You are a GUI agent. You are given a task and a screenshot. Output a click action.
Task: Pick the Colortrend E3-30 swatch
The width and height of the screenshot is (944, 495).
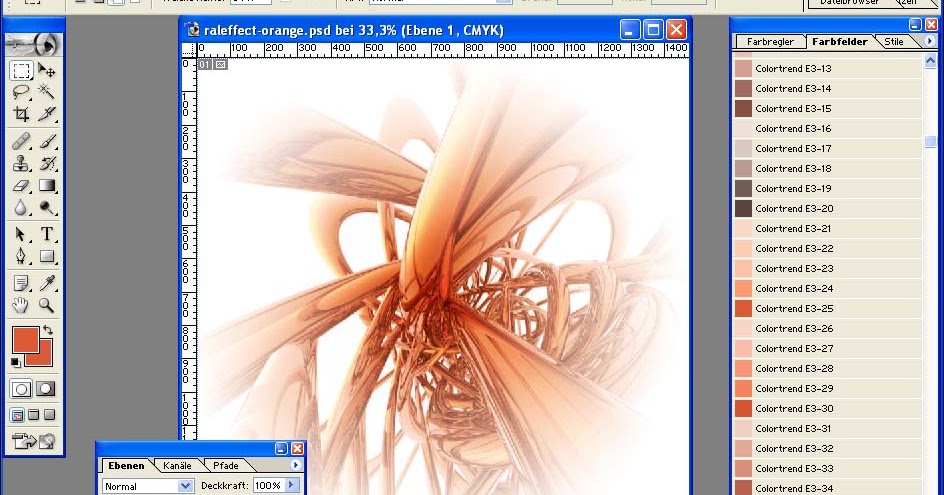pos(744,408)
